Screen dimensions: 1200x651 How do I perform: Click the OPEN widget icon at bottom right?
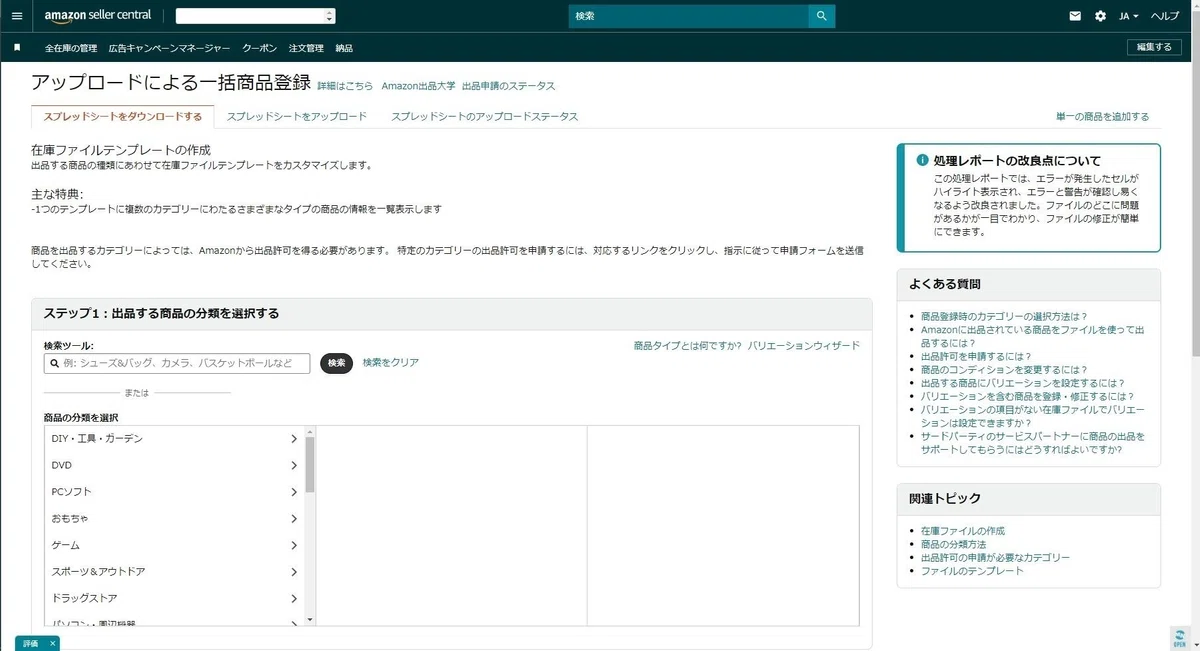pyautogui.click(x=1178, y=638)
